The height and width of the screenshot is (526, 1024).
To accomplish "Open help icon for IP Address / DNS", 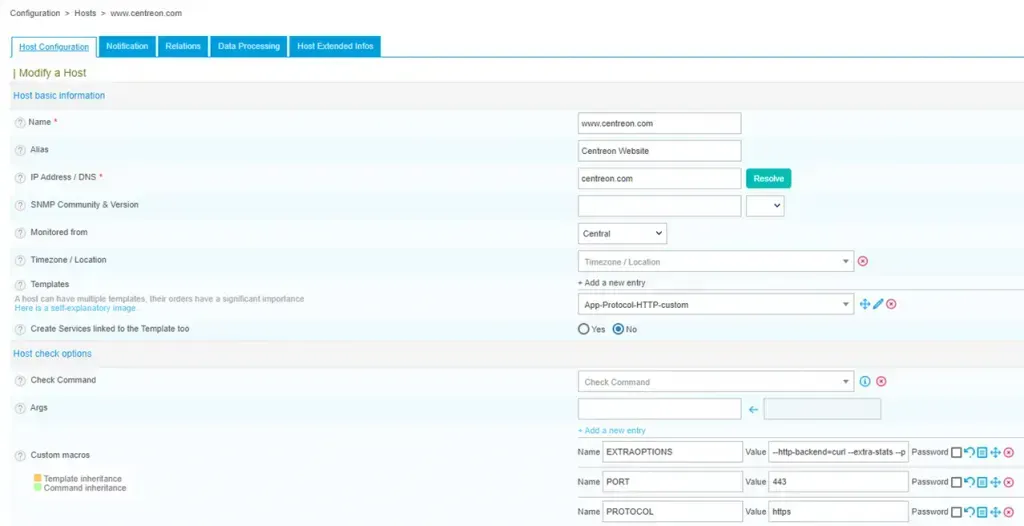I will (20, 178).
